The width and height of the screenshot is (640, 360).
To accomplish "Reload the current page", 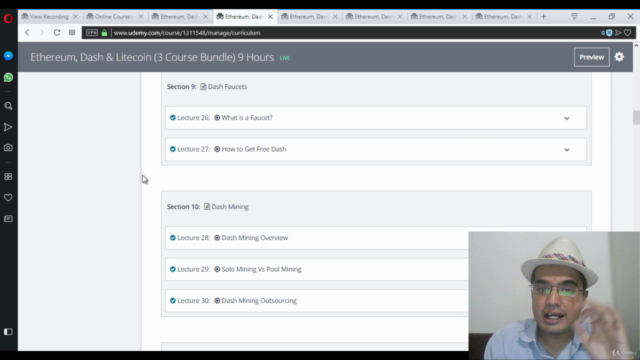I will point(57,33).
